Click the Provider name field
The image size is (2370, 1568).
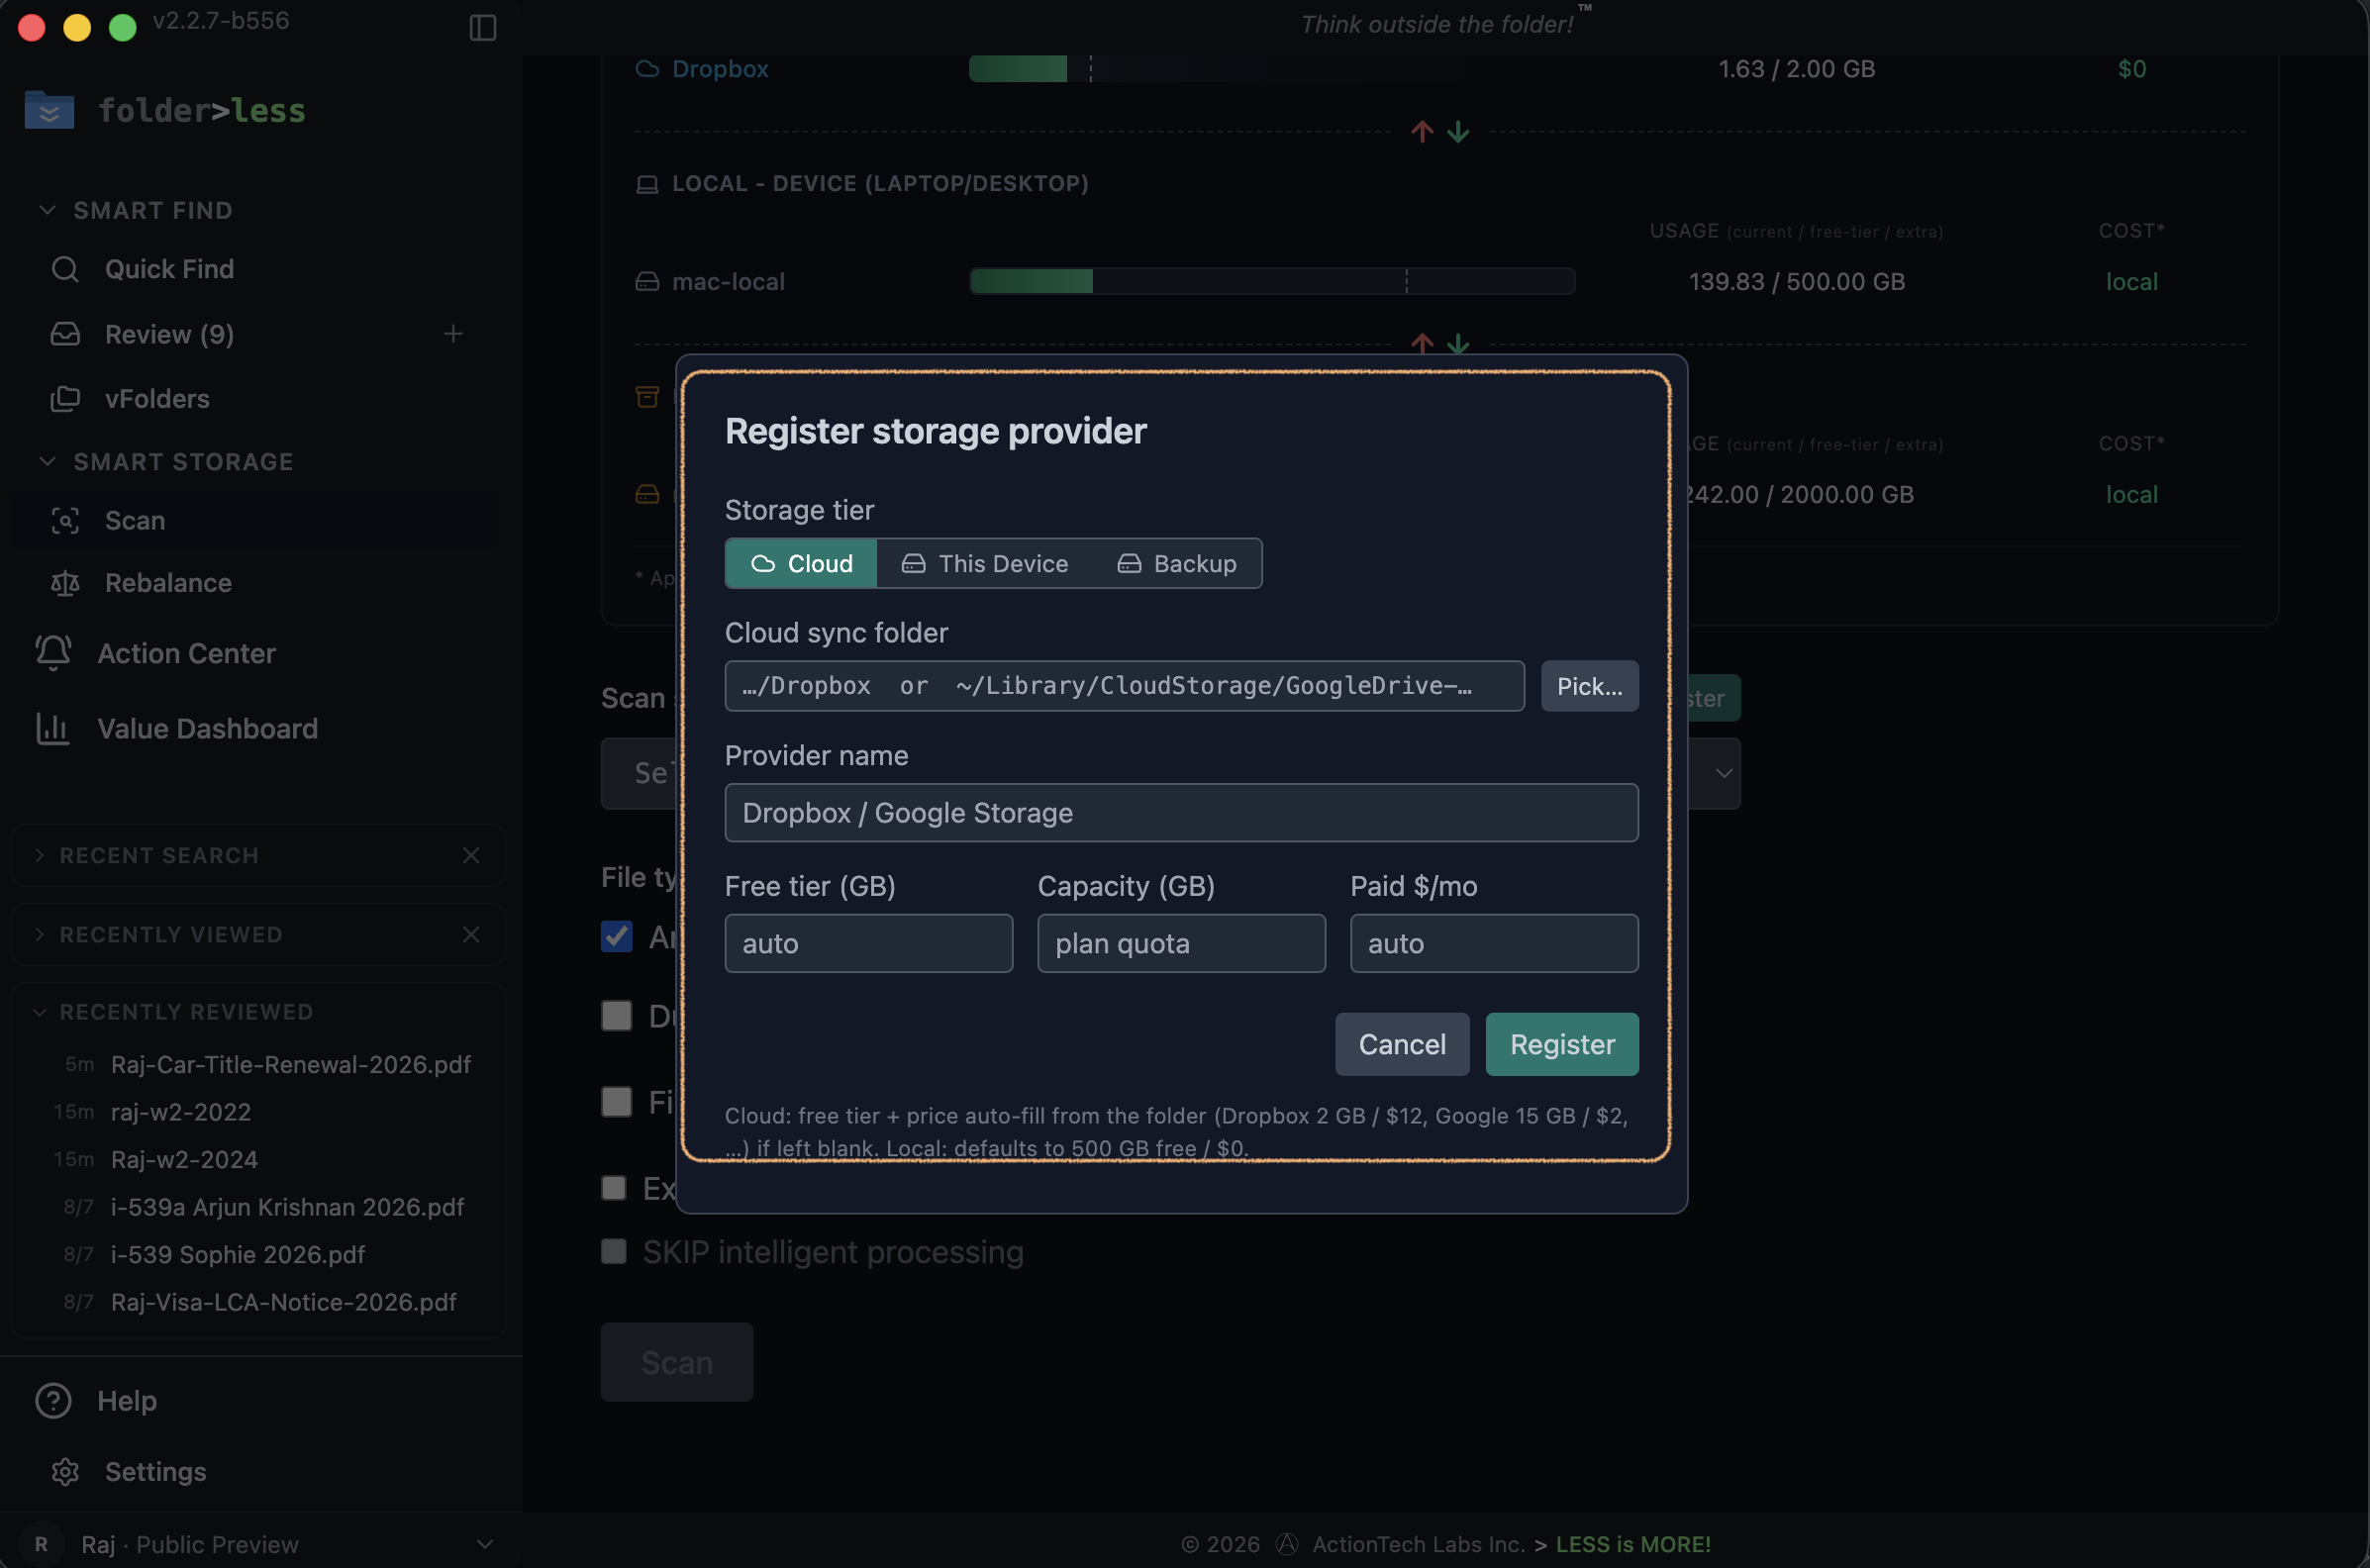pos(1181,813)
